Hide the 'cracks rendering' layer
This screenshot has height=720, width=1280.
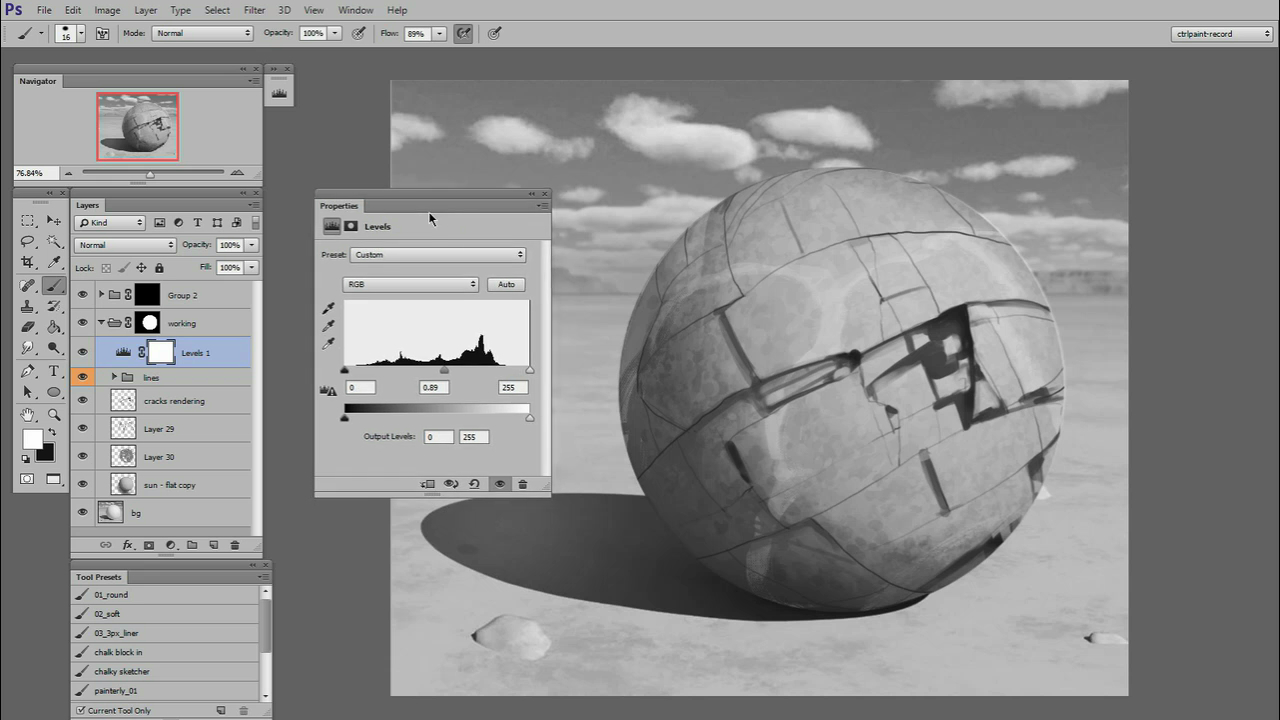click(83, 401)
